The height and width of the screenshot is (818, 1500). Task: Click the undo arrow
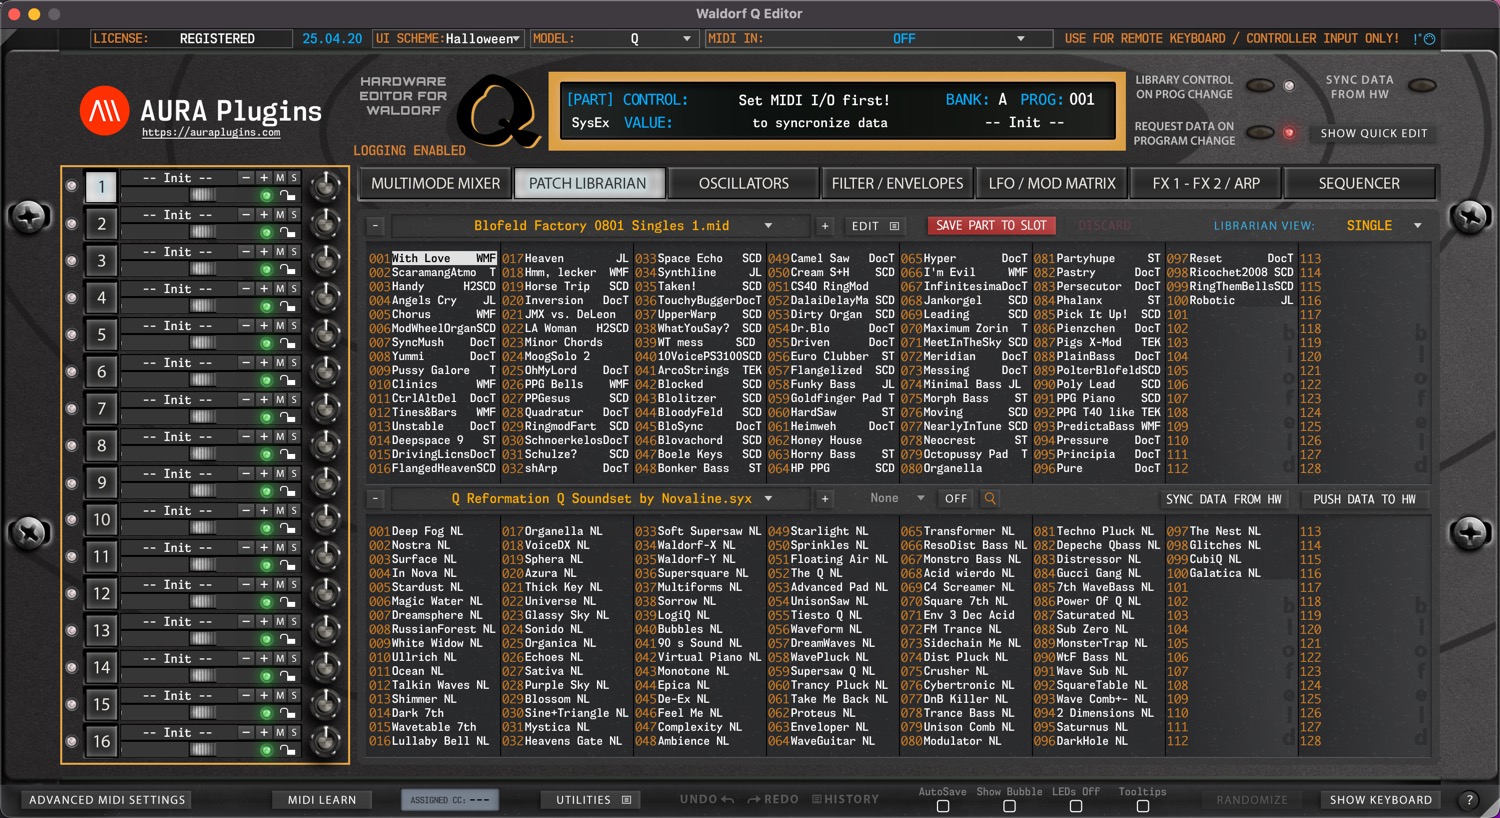(707, 800)
